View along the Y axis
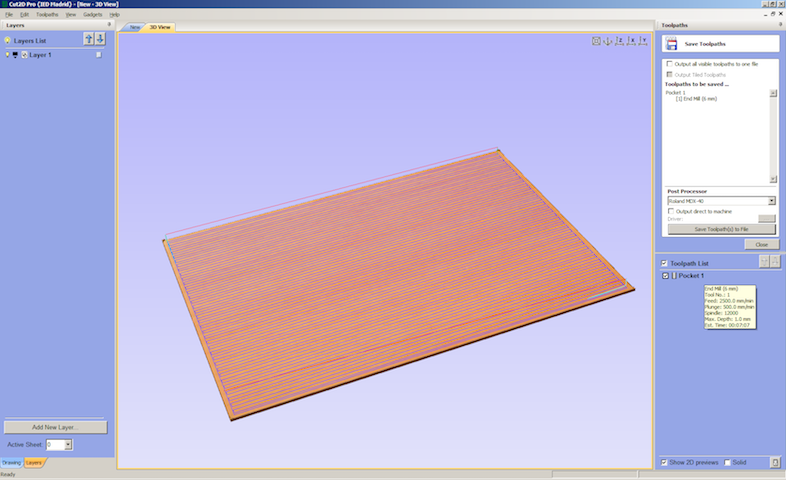The image size is (786, 480). pos(643,41)
